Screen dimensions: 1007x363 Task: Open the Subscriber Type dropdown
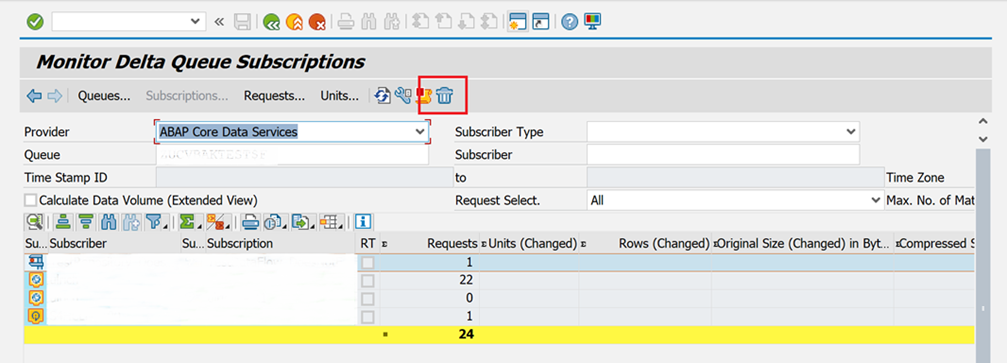tap(851, 132)
